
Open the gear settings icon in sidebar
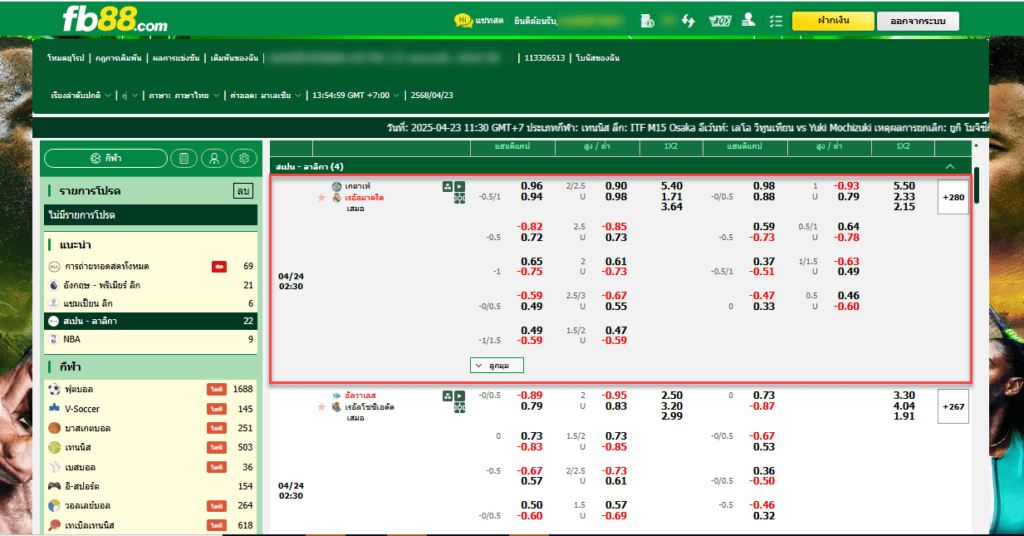(x=244, y=158)
